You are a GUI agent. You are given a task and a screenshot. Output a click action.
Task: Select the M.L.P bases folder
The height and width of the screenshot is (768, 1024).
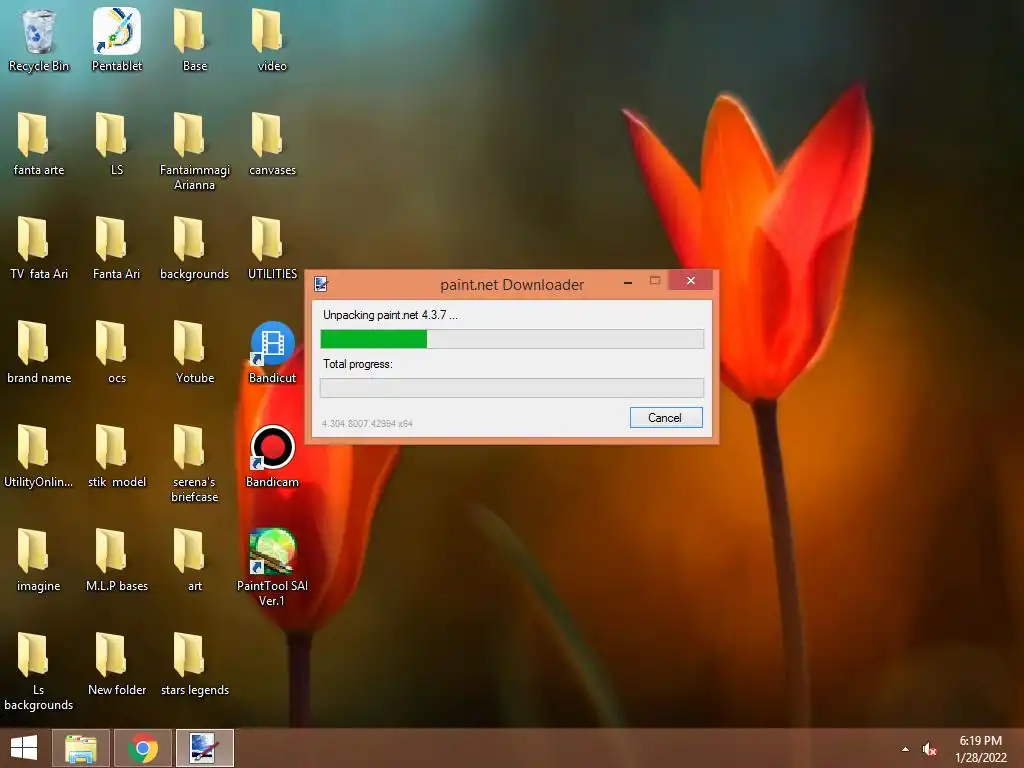click(116, 560)
